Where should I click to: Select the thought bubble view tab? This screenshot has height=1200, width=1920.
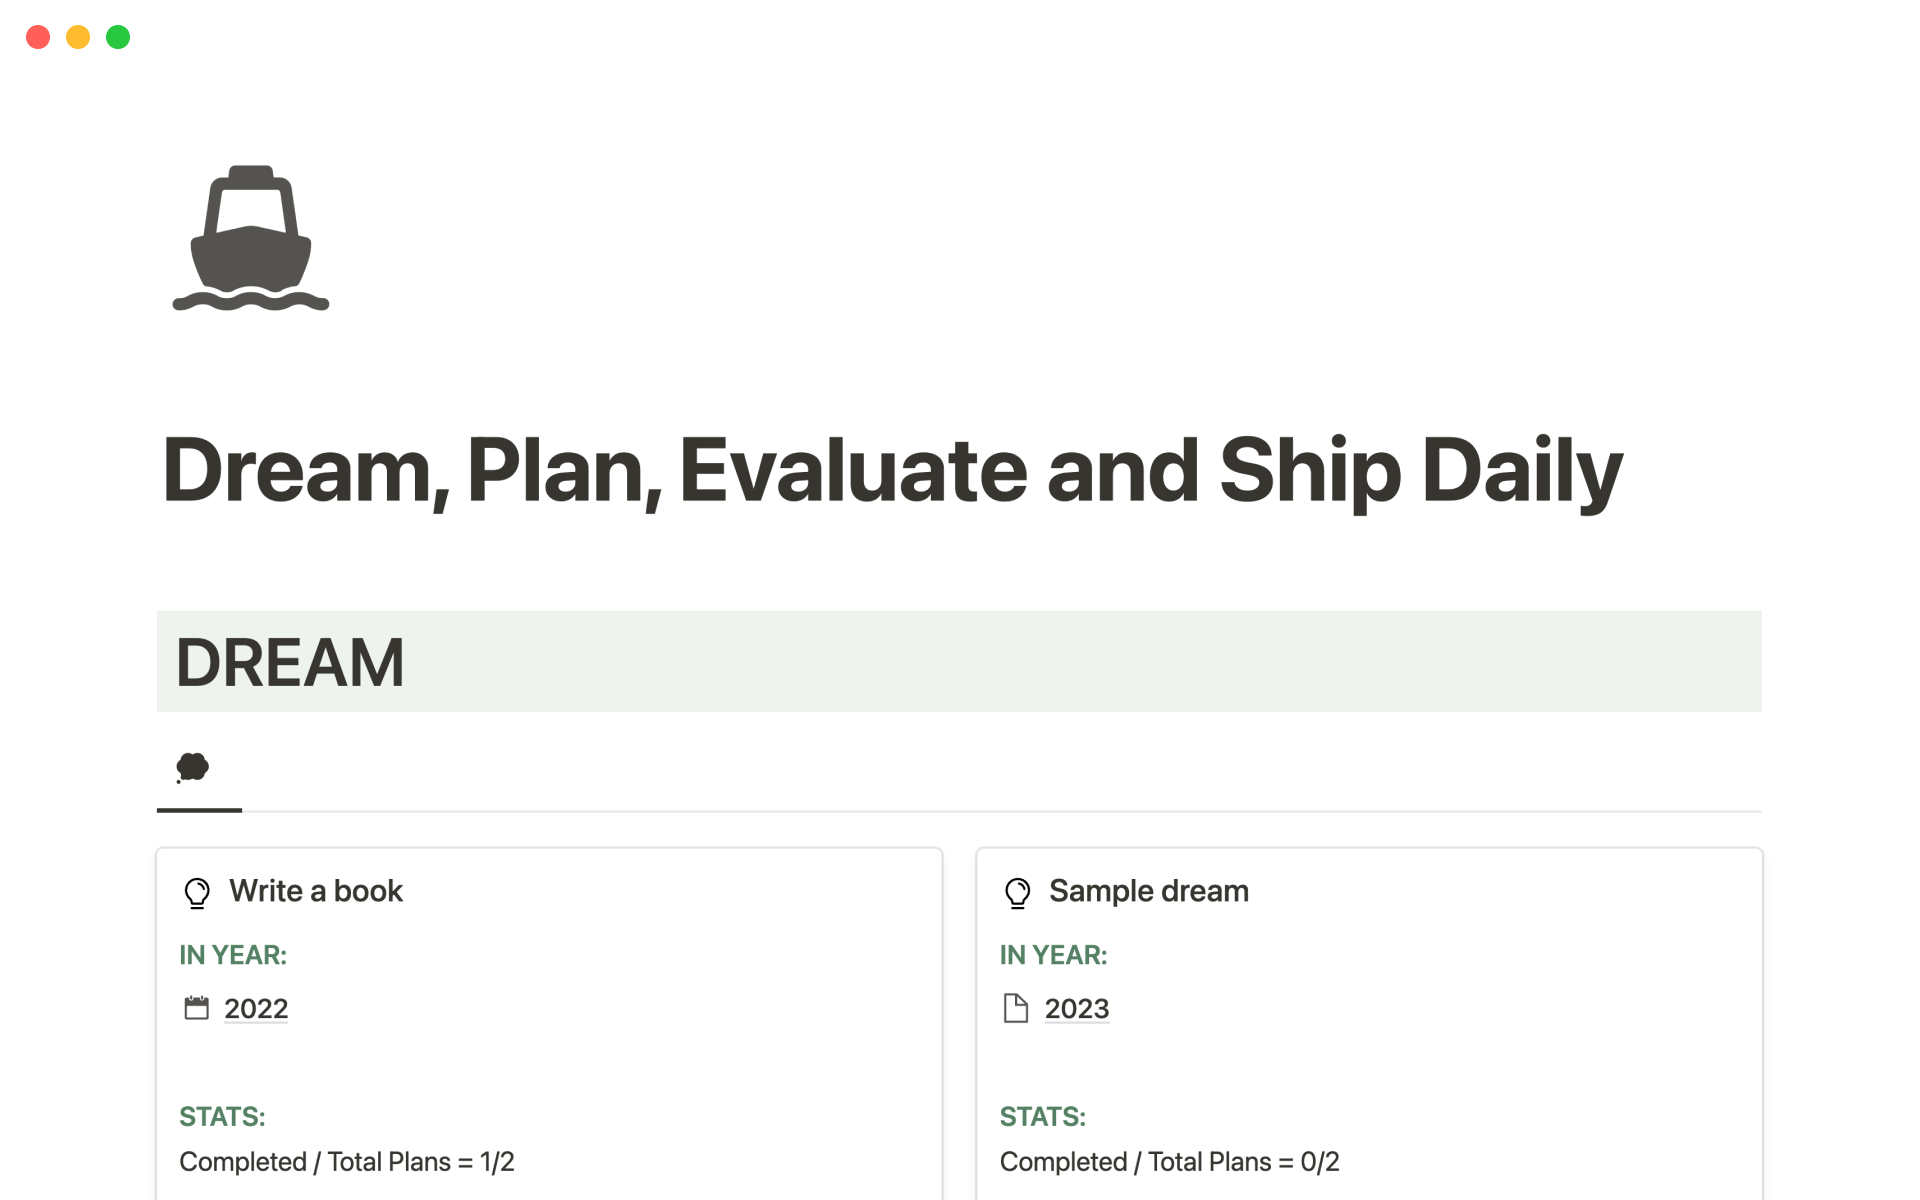pos(193,768)
